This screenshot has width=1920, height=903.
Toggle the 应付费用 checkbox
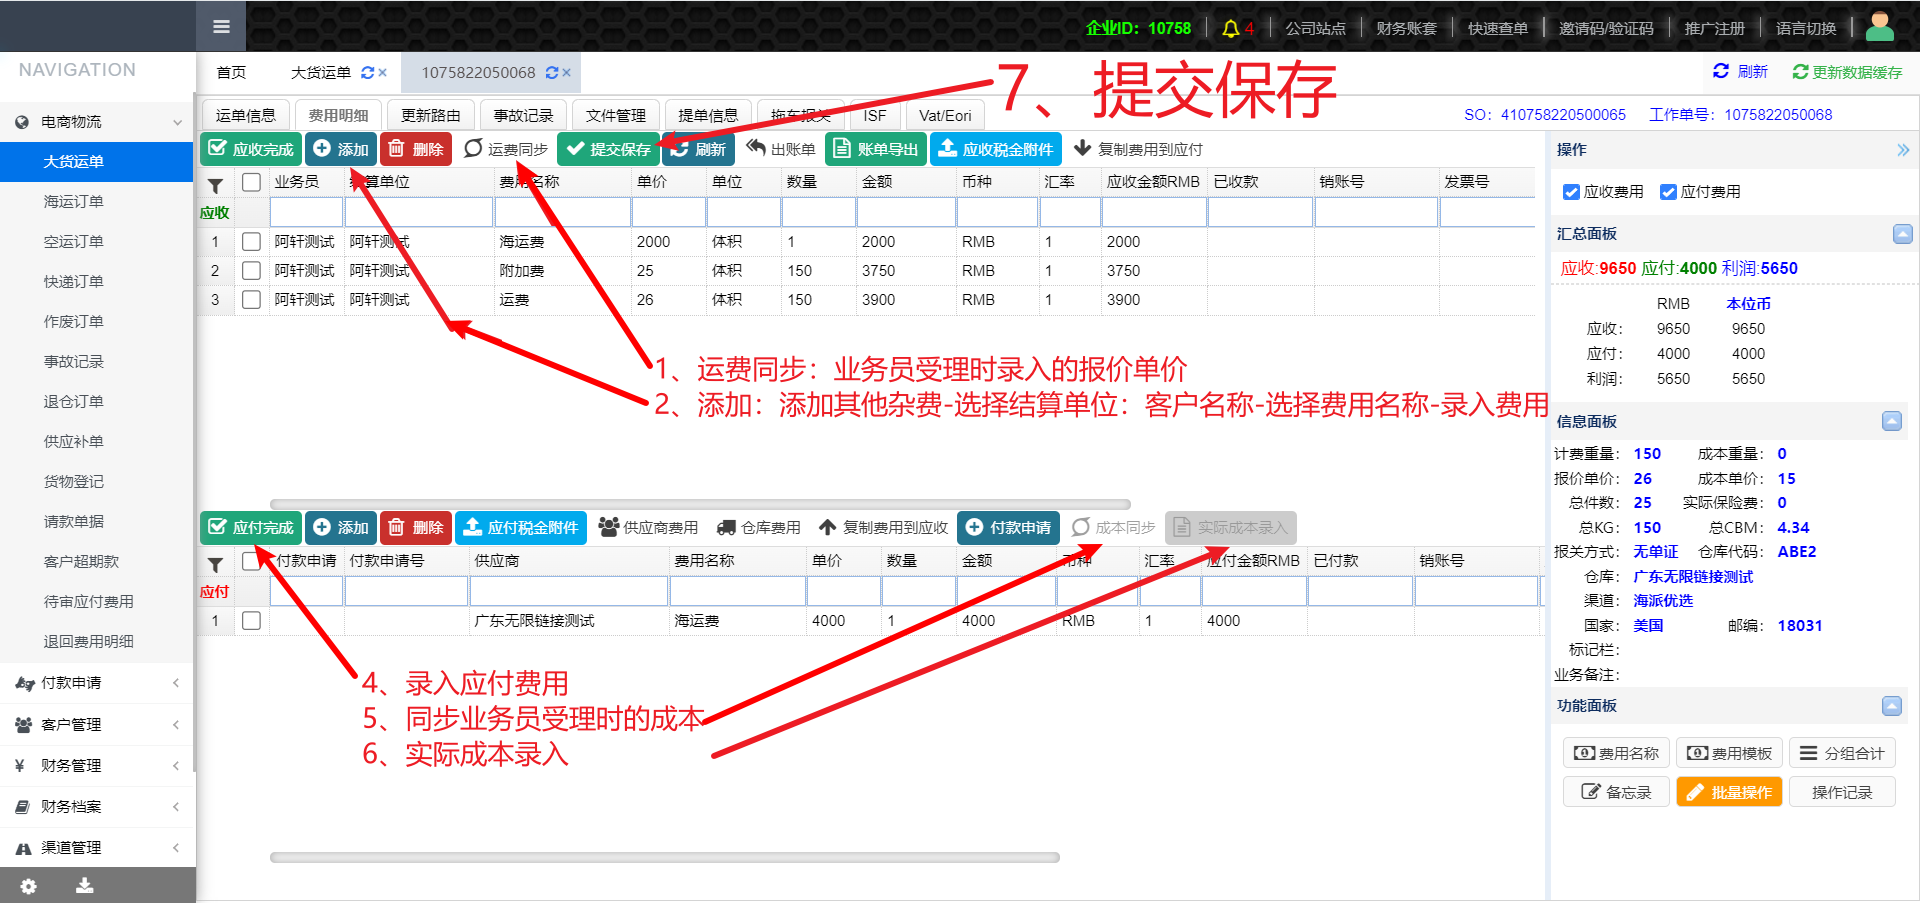1668,192
